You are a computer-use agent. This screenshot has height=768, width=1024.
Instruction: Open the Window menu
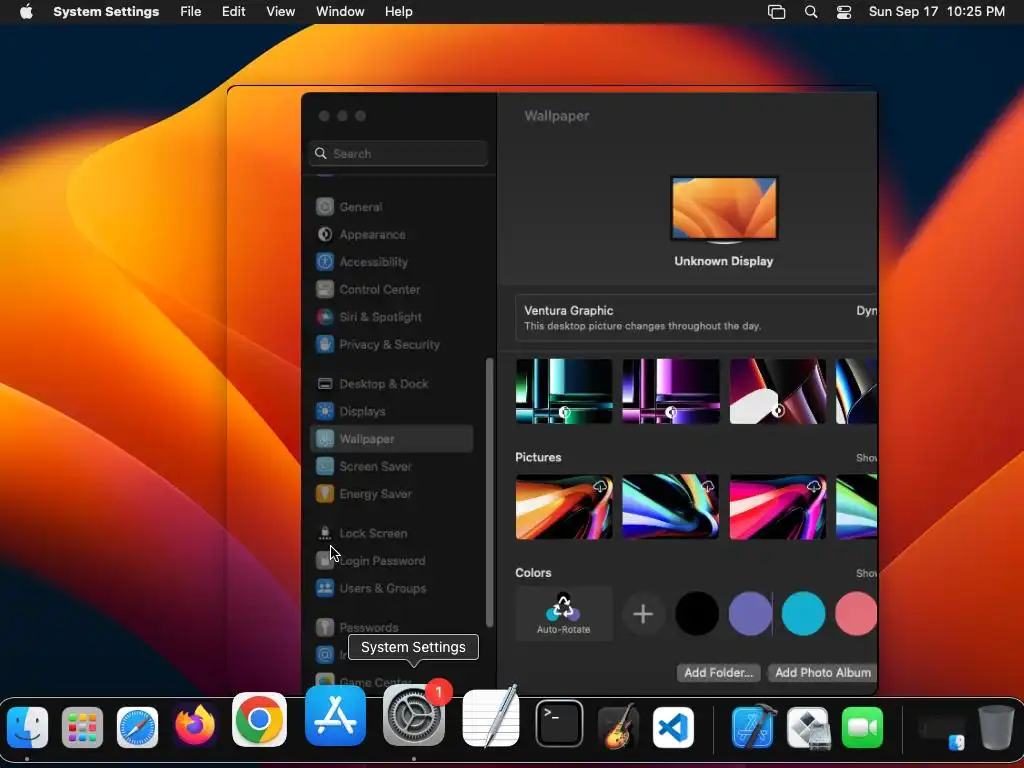coord(340,12)
